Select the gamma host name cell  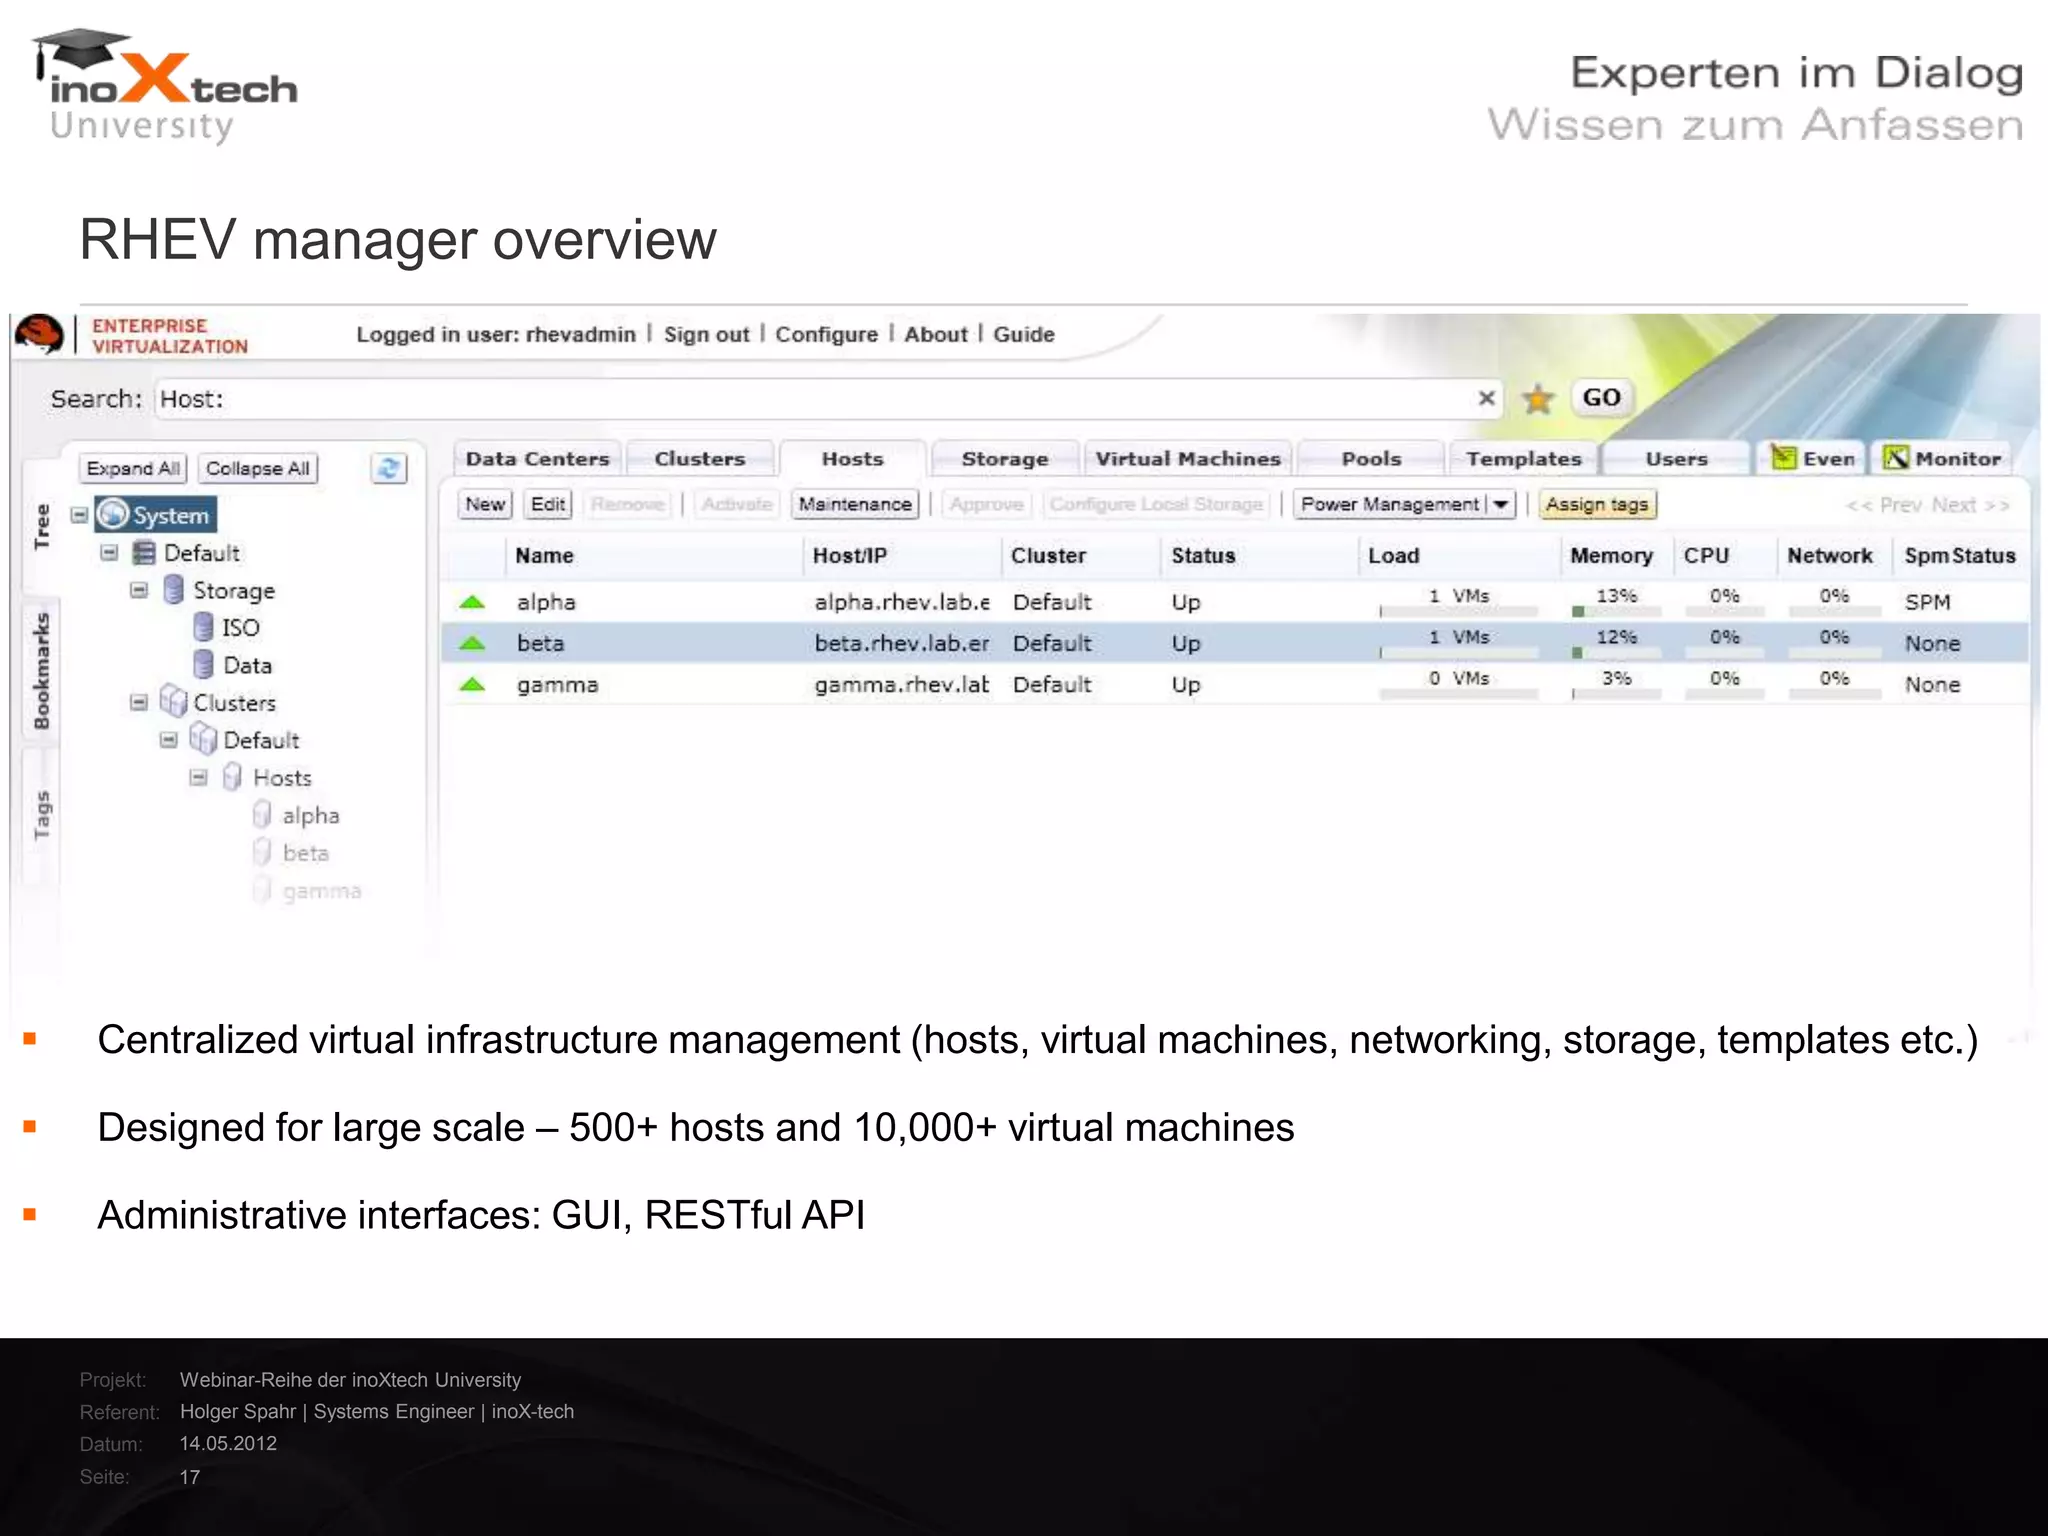[x=558, y=685]
